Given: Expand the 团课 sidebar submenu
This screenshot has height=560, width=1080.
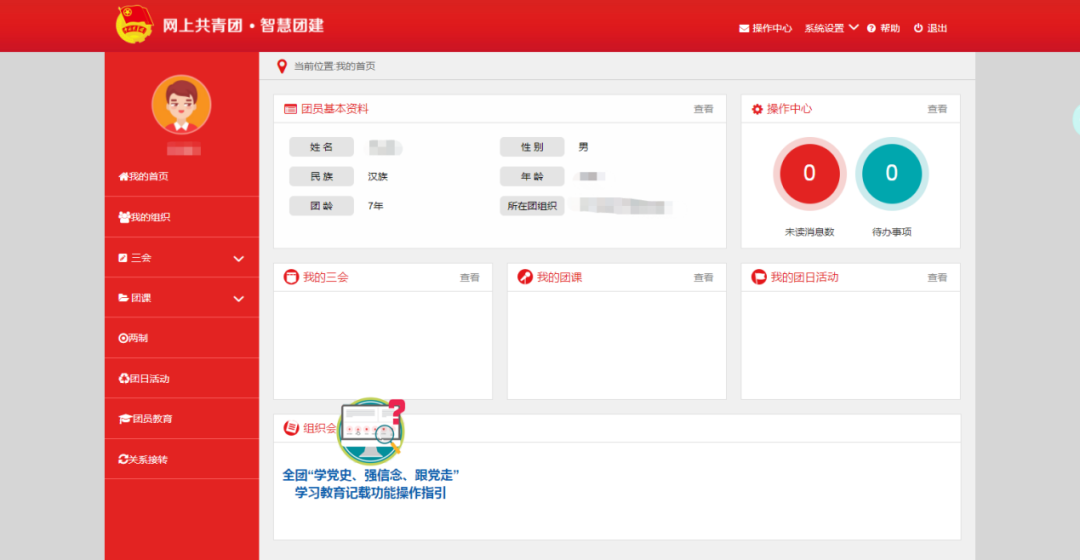Looking at the screenshot, I should pyautogui.click(x=238, y=298).
